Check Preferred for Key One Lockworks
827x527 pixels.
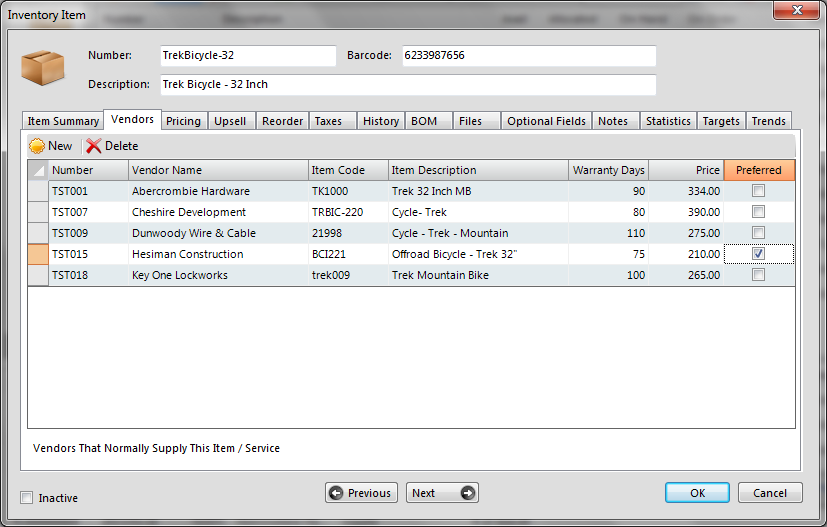click(x=758, y=275)
